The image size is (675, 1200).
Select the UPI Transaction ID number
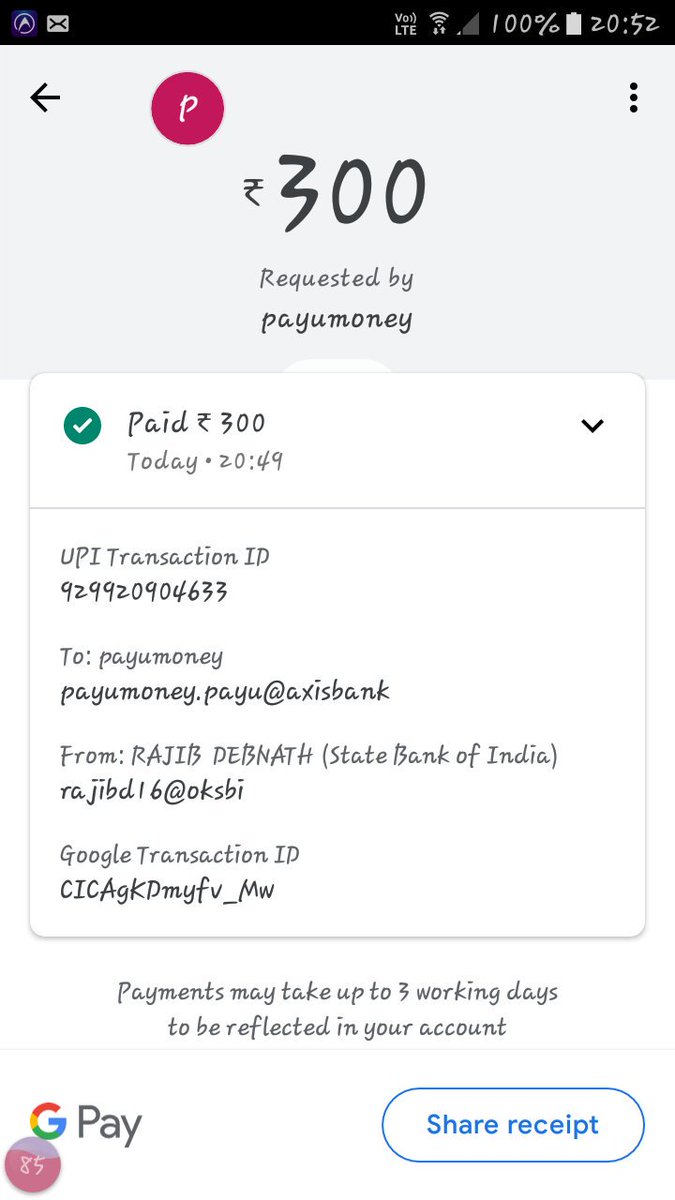tap(144, 592)
